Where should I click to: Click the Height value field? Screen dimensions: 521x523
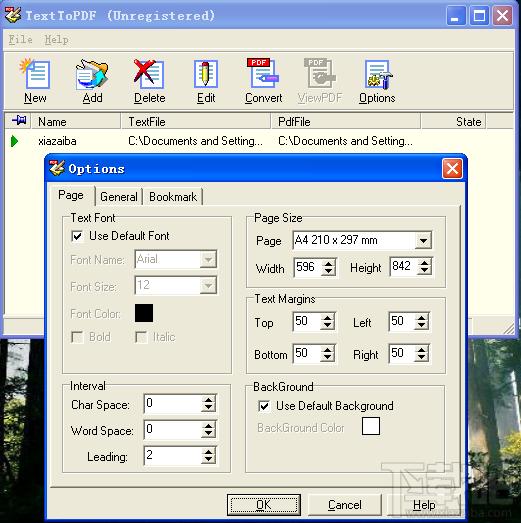click(x=404, y=267)
